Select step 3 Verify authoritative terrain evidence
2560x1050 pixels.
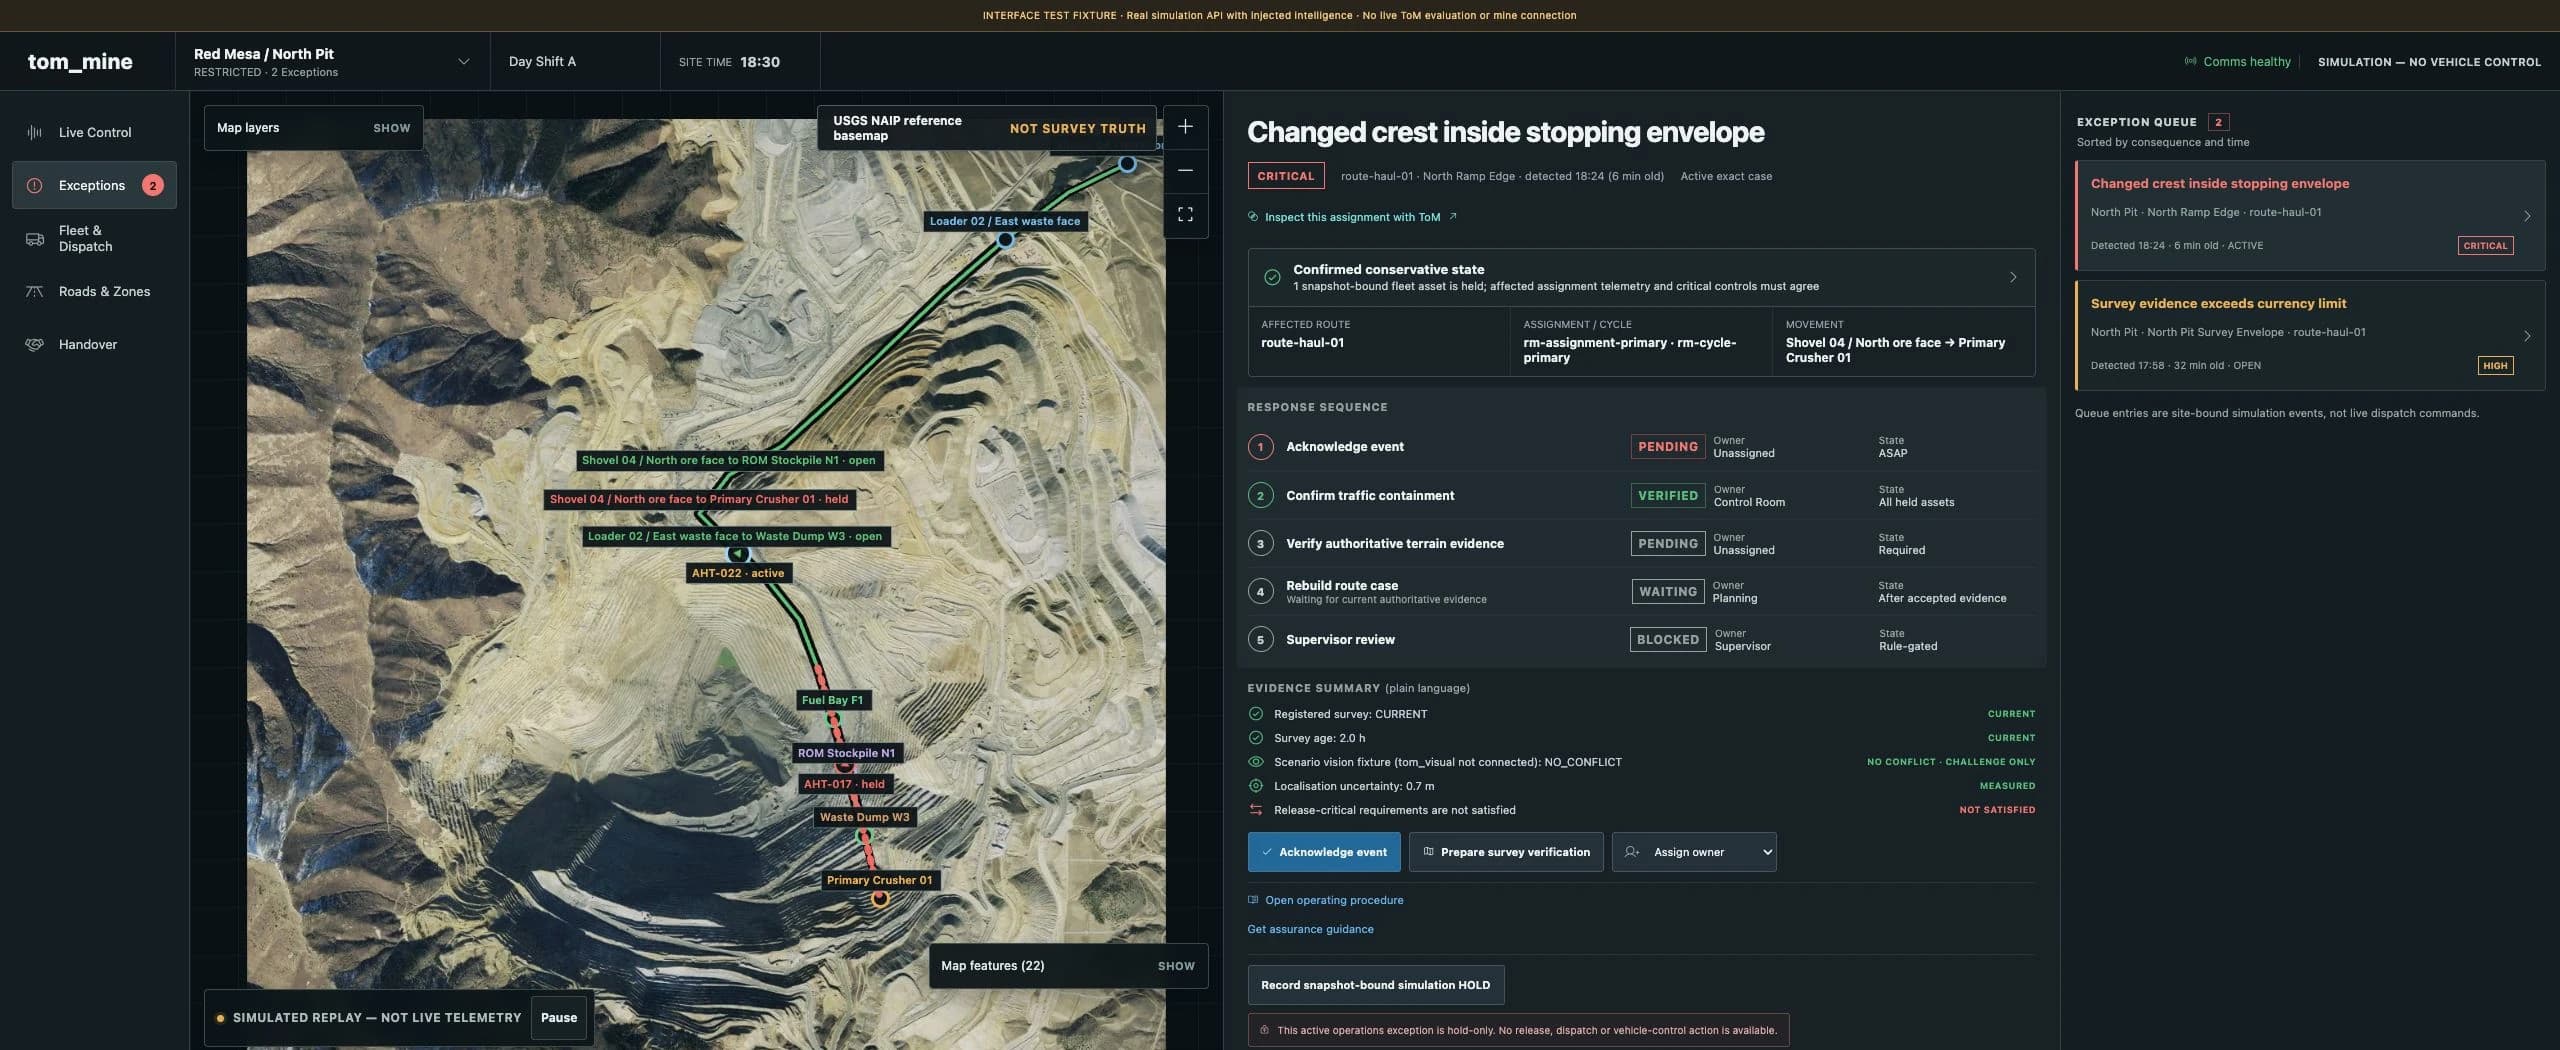(x=1641, y=543)
